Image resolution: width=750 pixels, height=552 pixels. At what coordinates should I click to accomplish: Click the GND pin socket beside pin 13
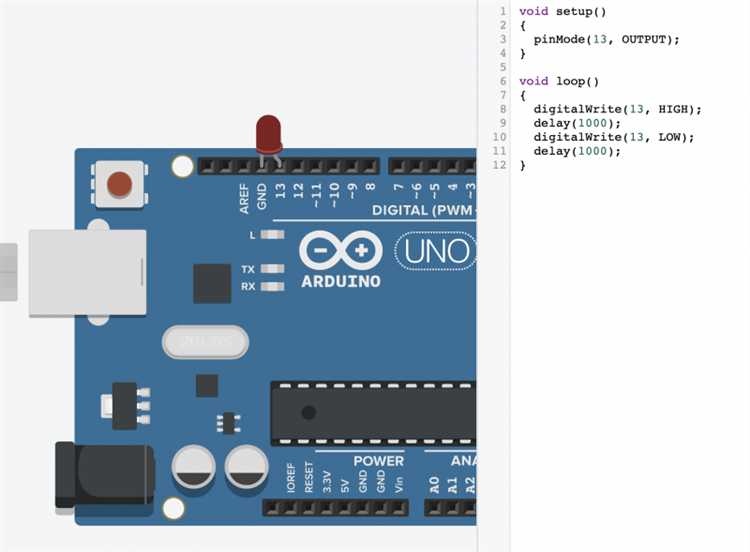pyautogui.click(x=262, y=166)
